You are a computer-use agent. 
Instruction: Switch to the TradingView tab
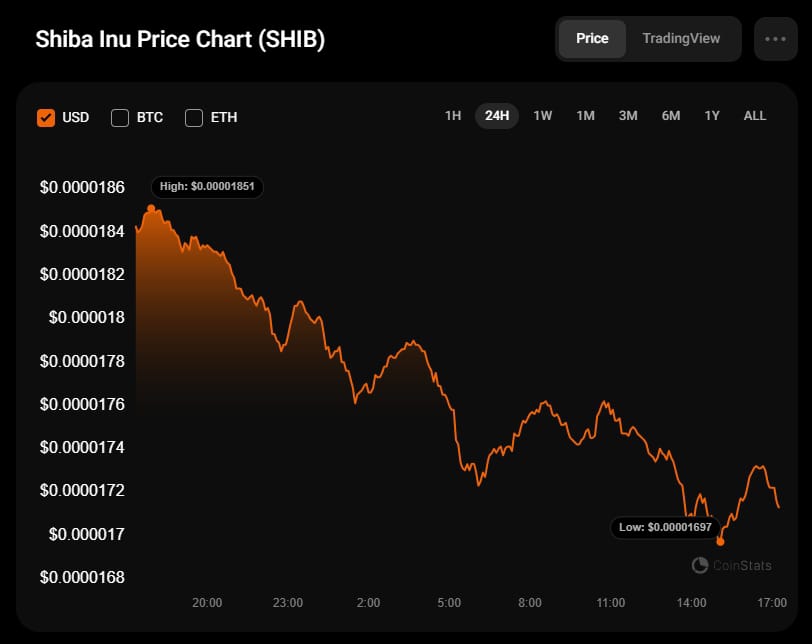pyautogui.click(x=681, y=38)
